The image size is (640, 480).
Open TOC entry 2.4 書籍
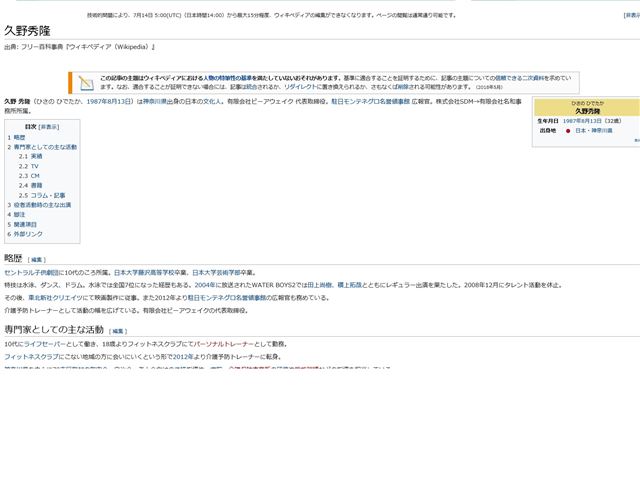[x=30, y=185]
